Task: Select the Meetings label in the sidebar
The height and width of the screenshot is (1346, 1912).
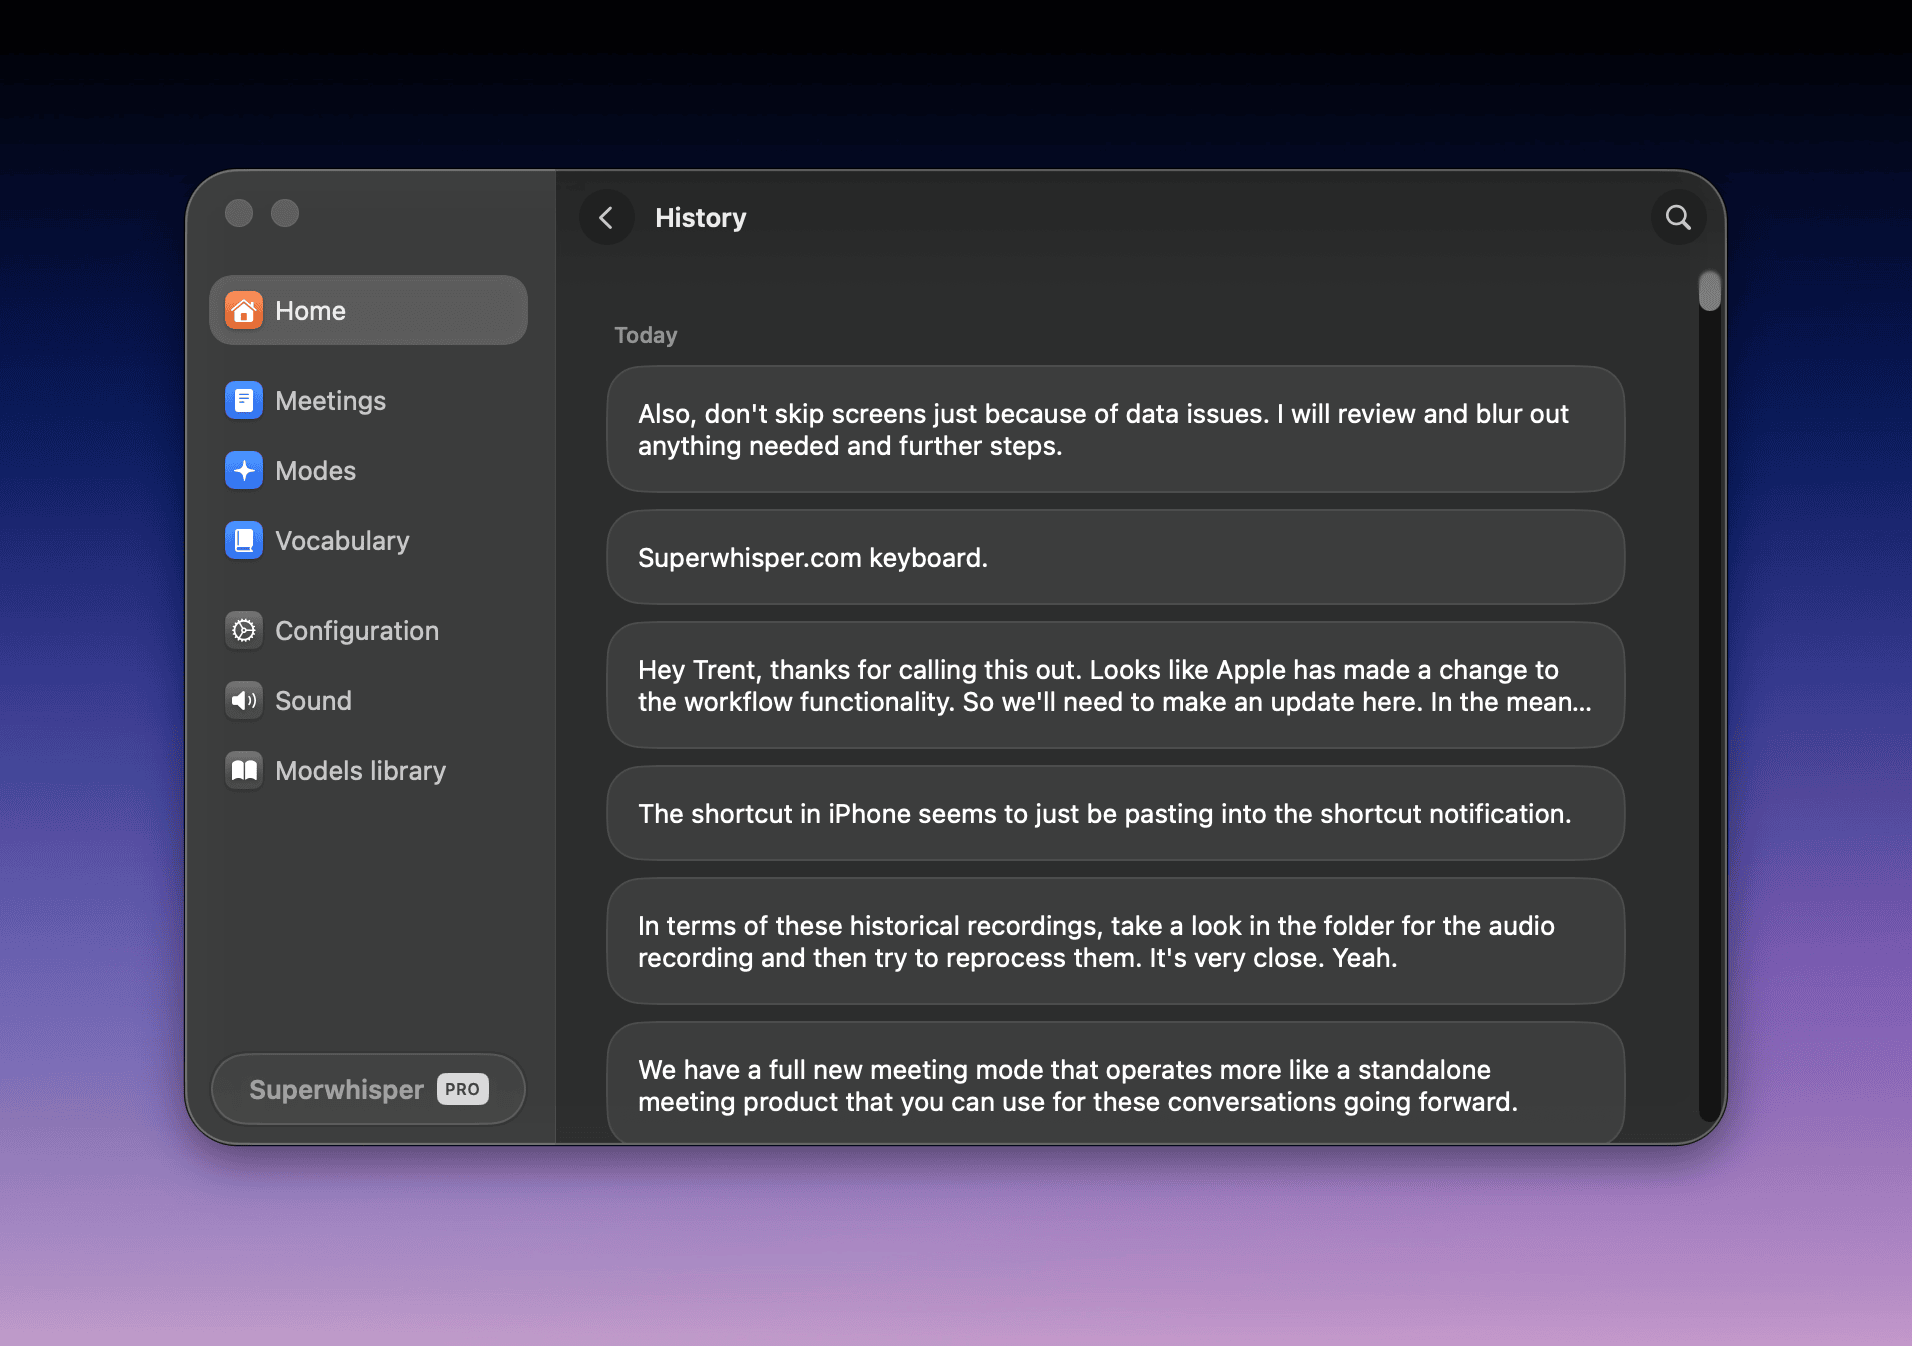Action: point(330,401)
